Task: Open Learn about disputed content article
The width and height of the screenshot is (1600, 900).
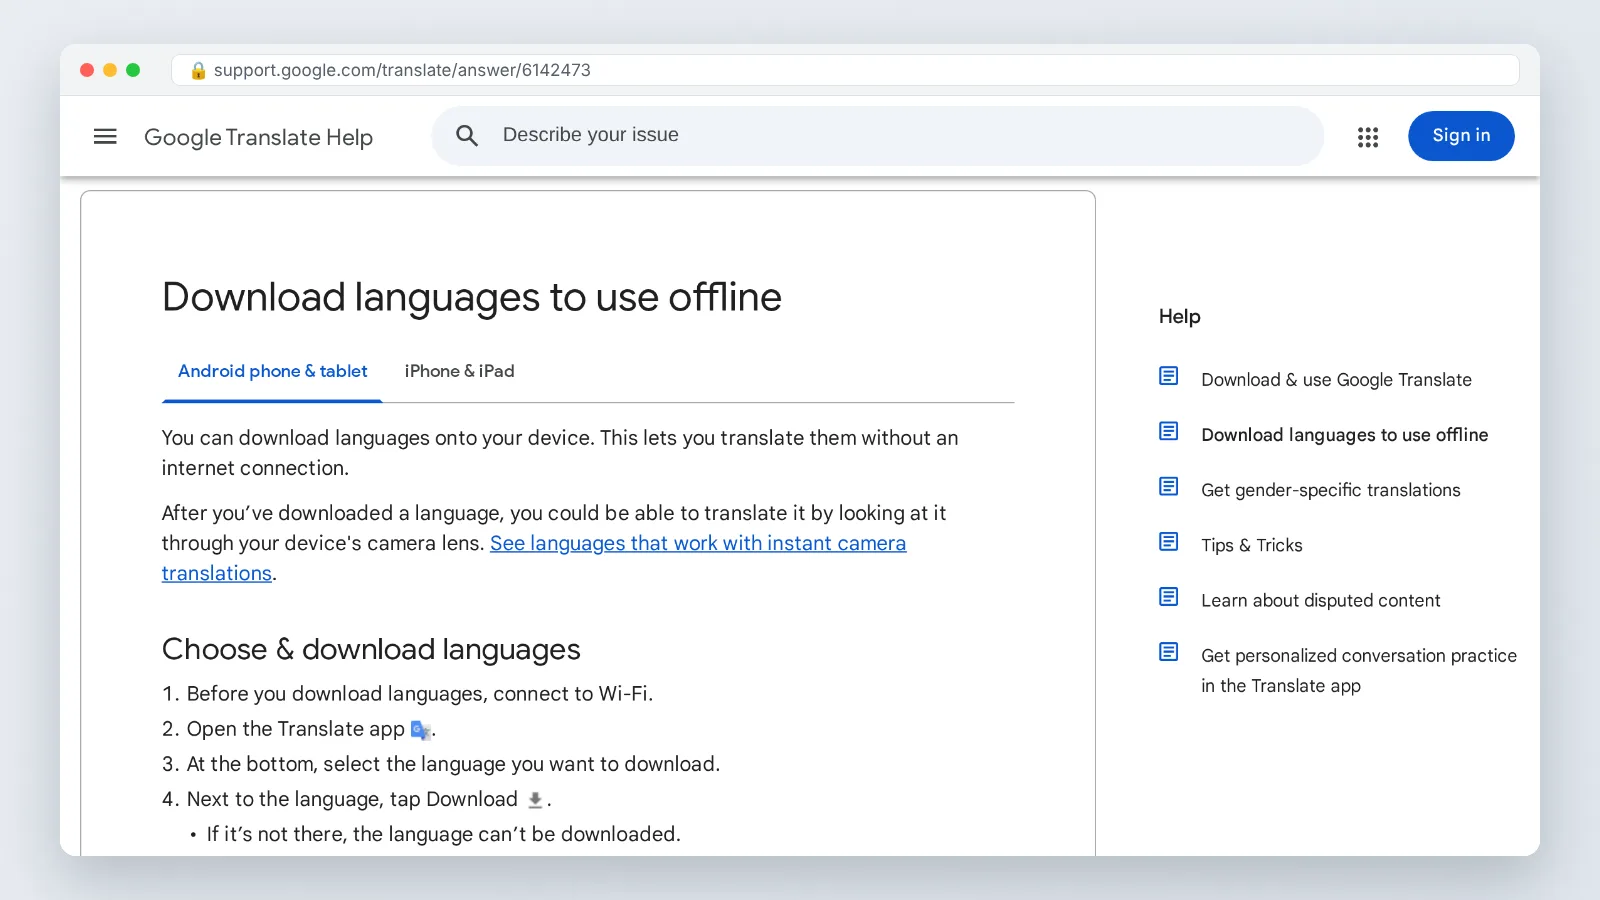Action: tap(1320, 600)
